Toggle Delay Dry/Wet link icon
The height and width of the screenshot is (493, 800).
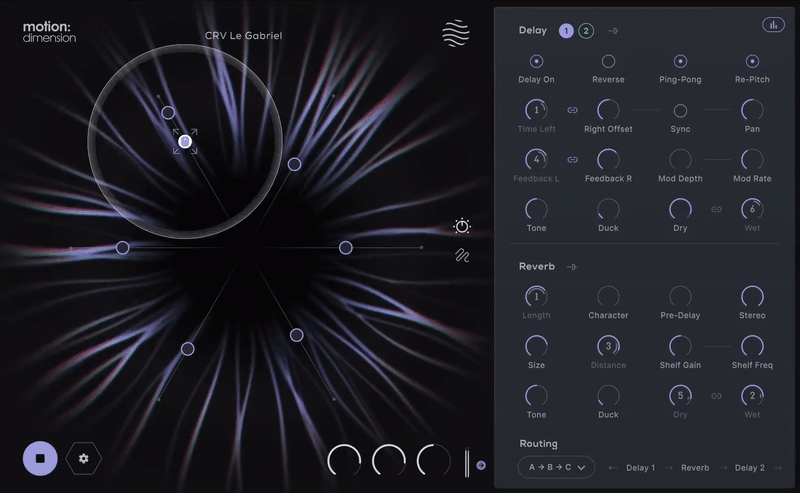(x=716, y=209)
